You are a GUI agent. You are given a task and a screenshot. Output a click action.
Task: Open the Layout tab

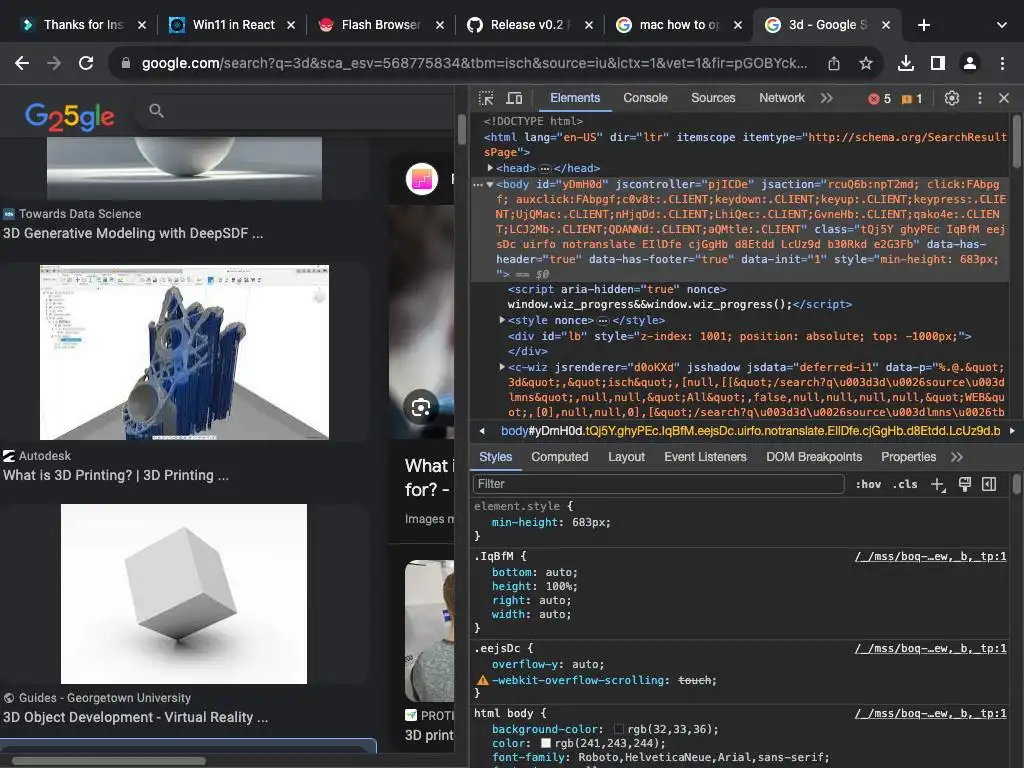coord(626,457)
